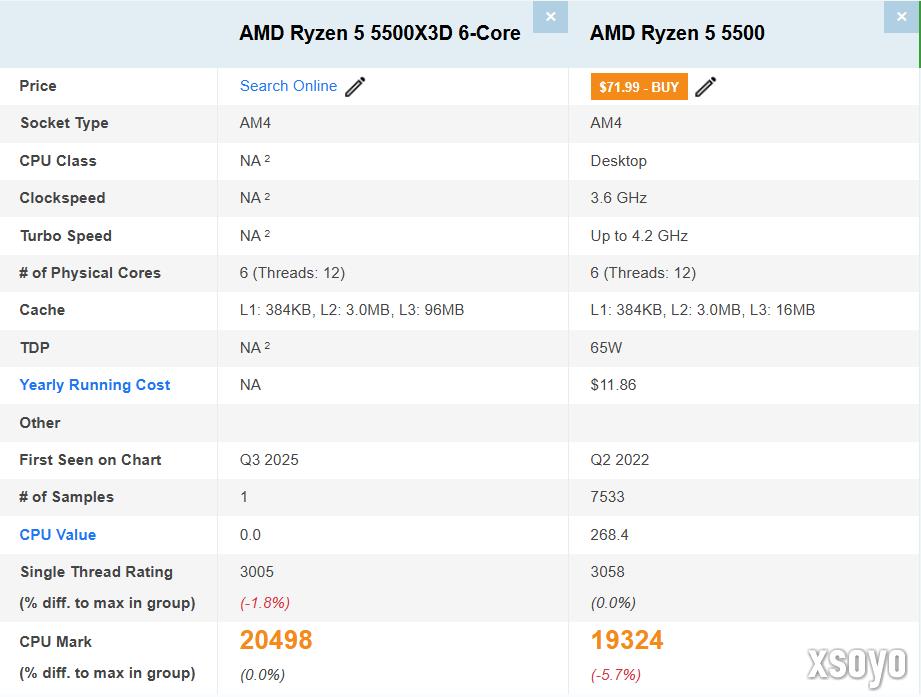The width and height of the screenshot is (921, 697).
Task: Click the Turbo Speed row label
Action: 66,235
